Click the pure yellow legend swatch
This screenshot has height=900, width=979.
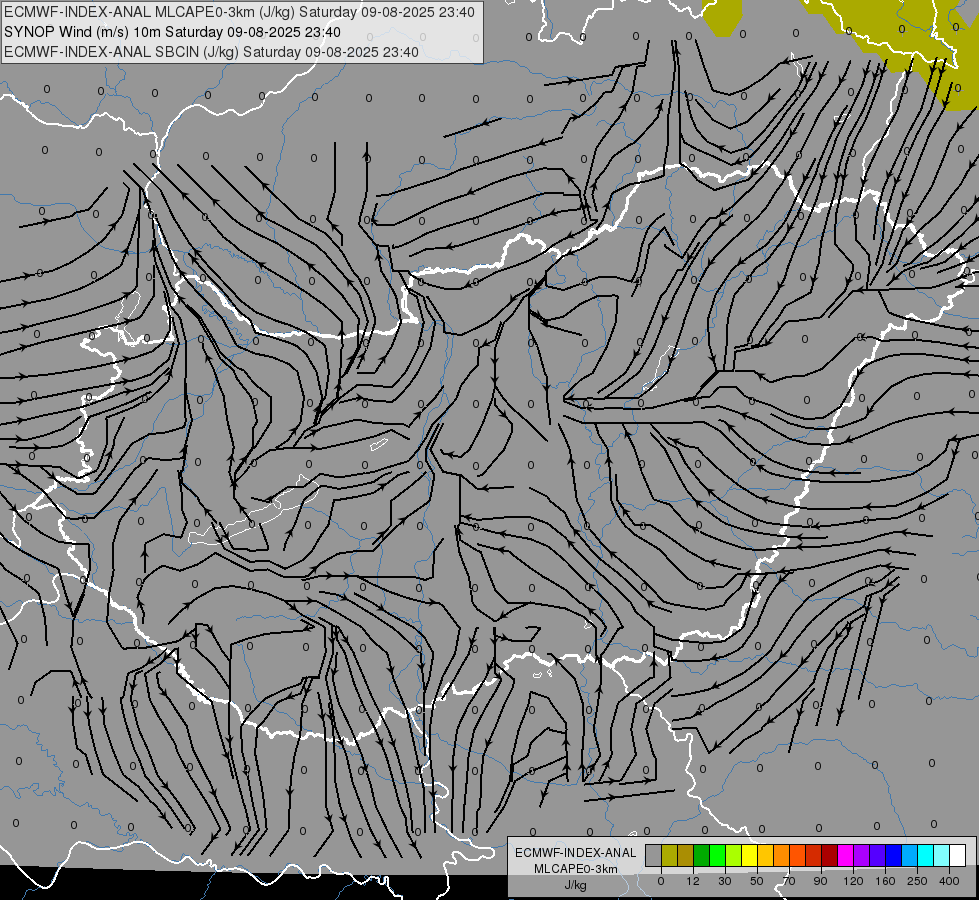750,855
